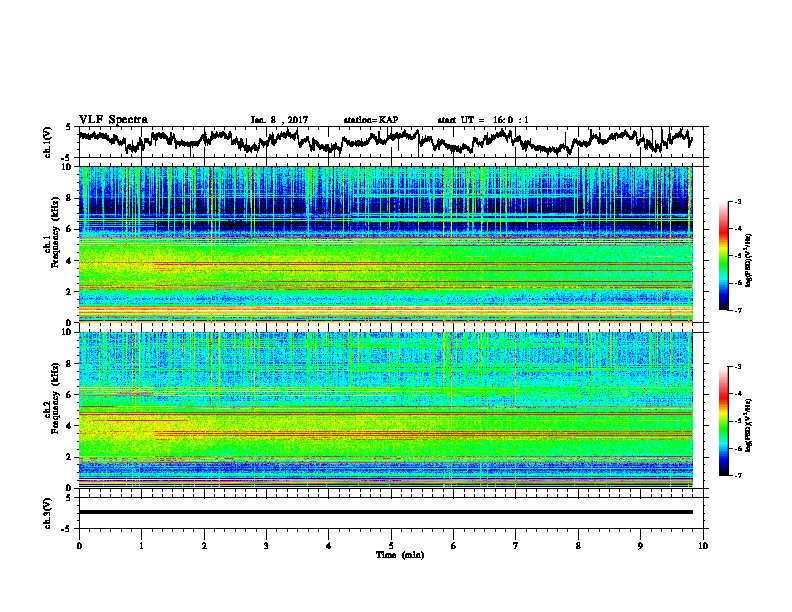792x612 pixels.
Task: Click the time axis tick label "5"
Action: [x=391, y=546]
